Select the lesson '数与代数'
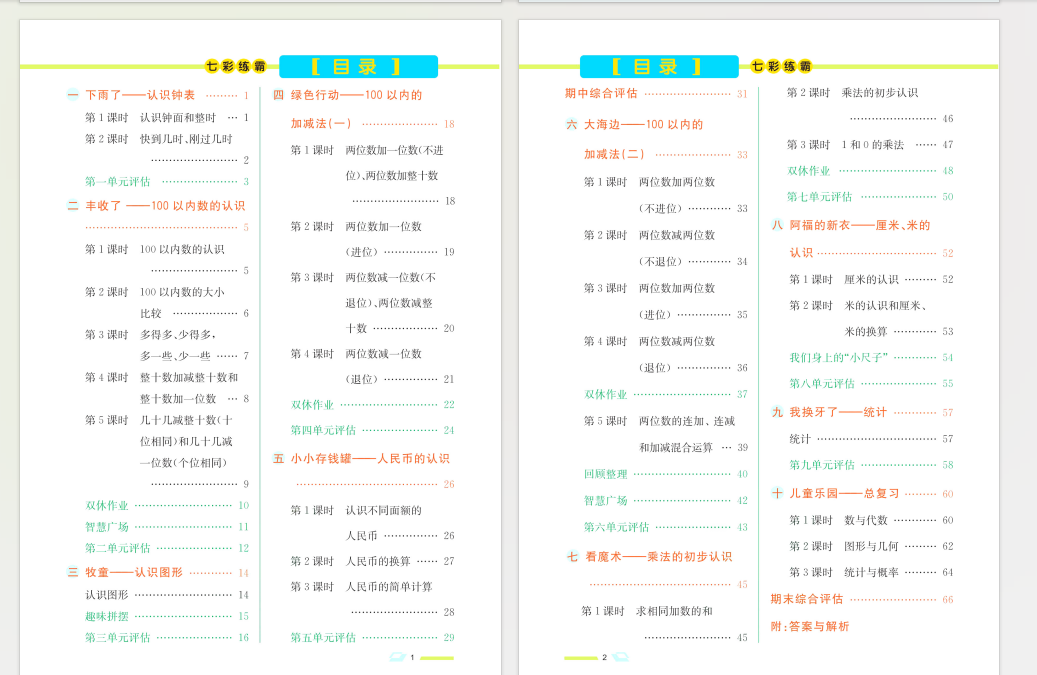 pyautogui.click(x=866, y=520)
